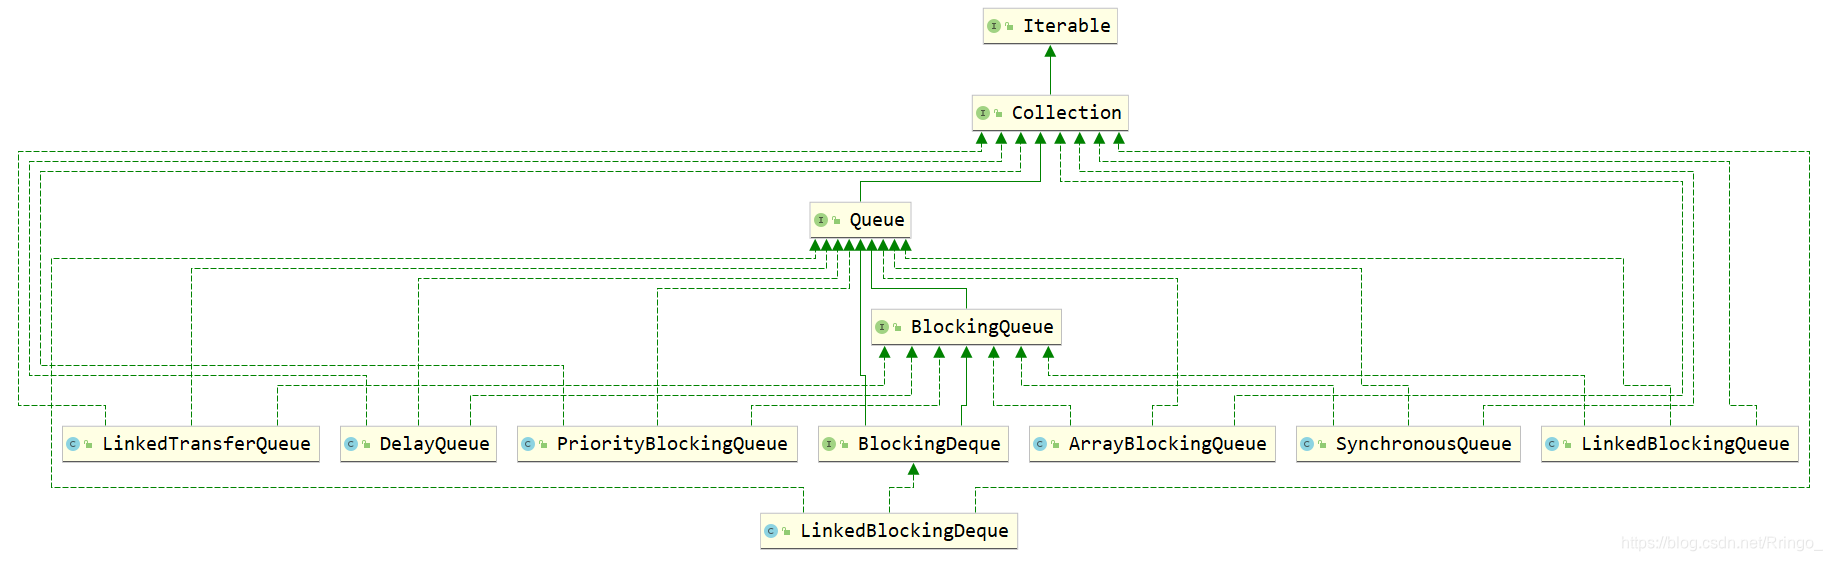The image size is (1832, 561).
Task: Click the visibility lock icon next to DelayQueue
Action: coord(366,445)
